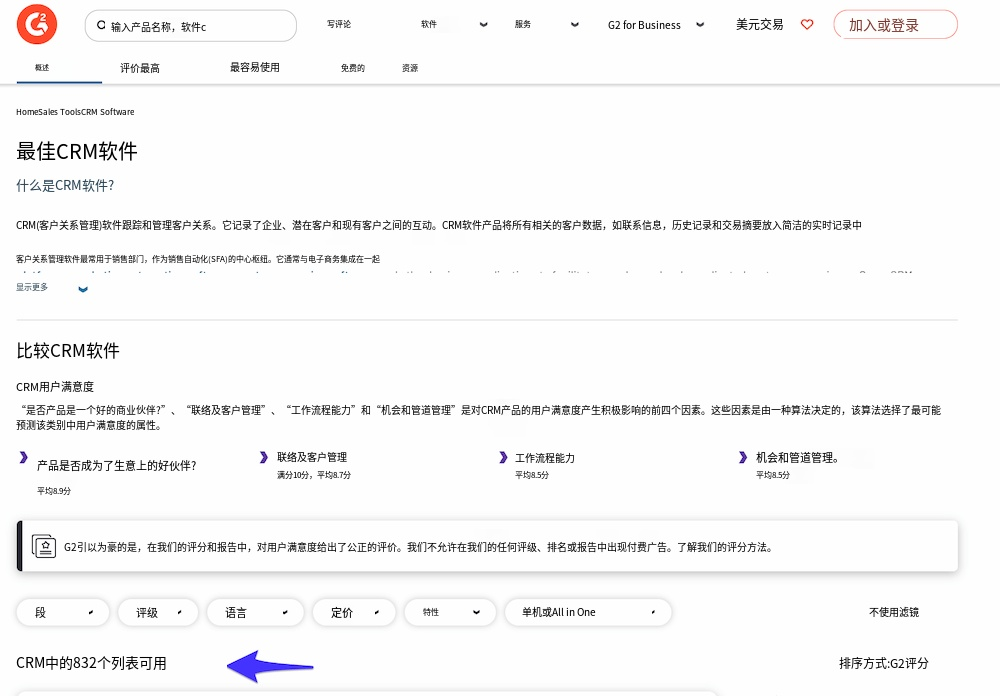Click the CRM用户满意度 subheading
The width and height of the screenshot is (1000, 696).
tap(55, 387)
